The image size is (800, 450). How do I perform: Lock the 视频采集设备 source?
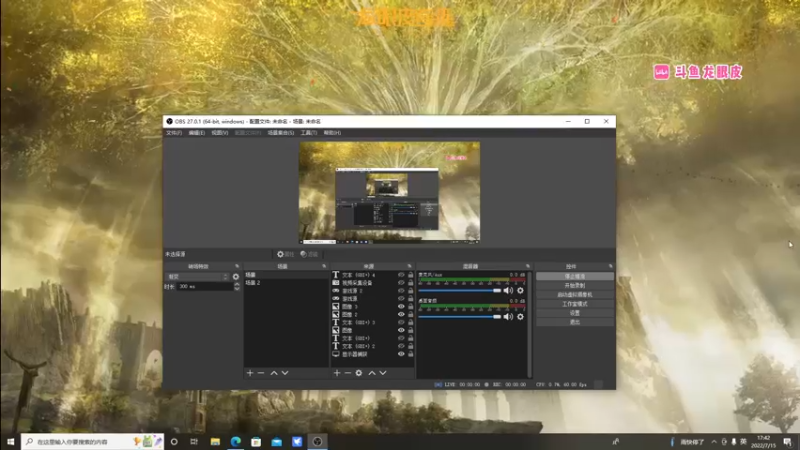click(x=410, y=283)
